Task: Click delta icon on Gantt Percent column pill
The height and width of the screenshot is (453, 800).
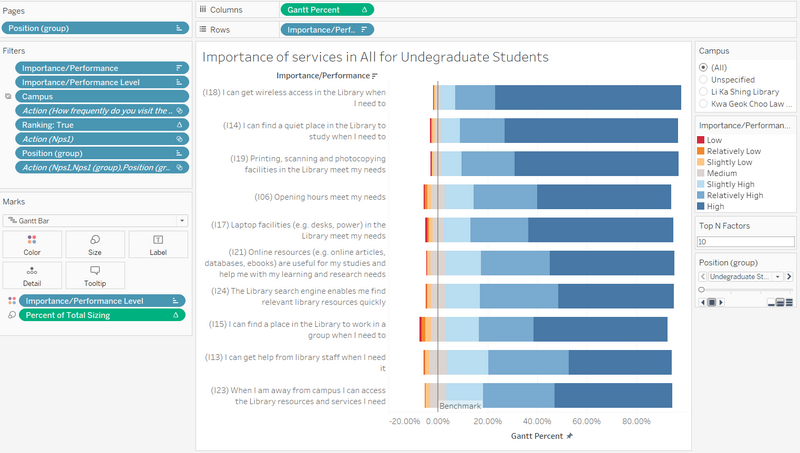Action: [x=364, y=9]
